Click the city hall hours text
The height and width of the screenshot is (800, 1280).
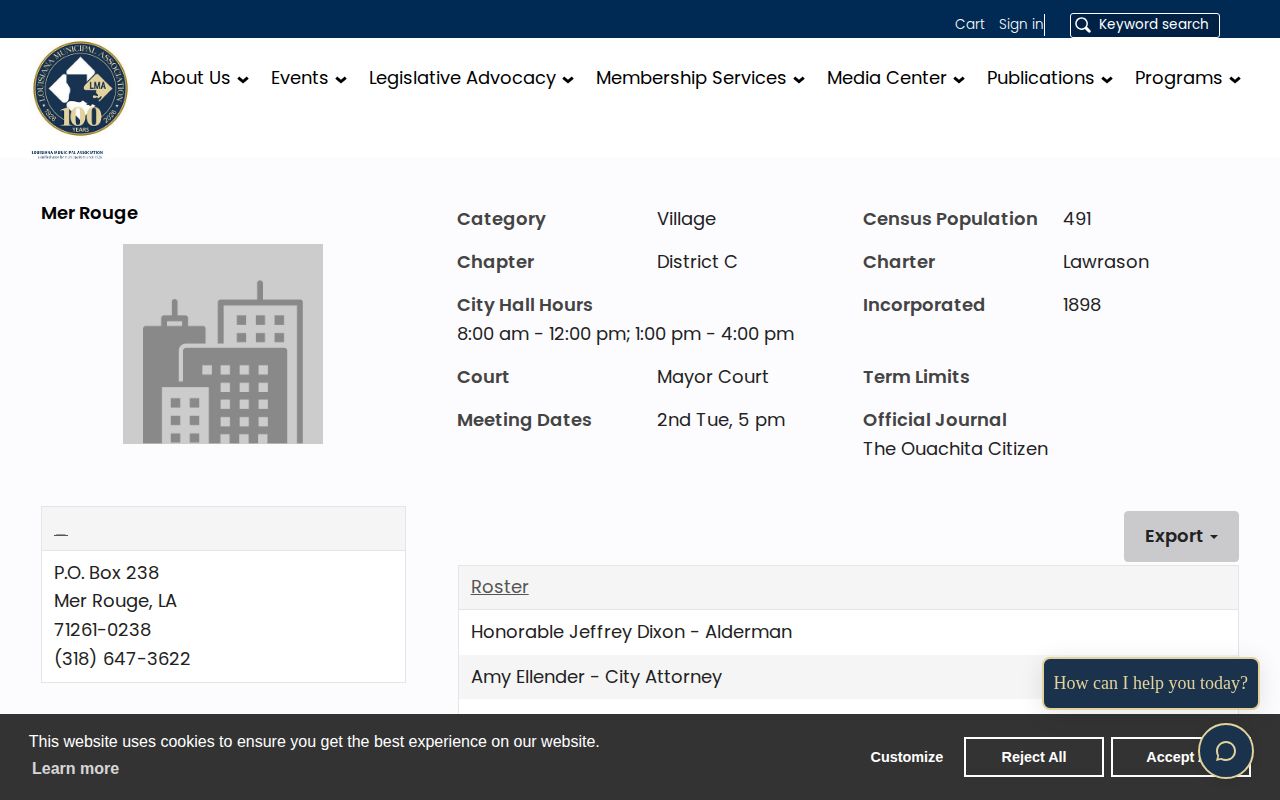(x=626, y=334)
